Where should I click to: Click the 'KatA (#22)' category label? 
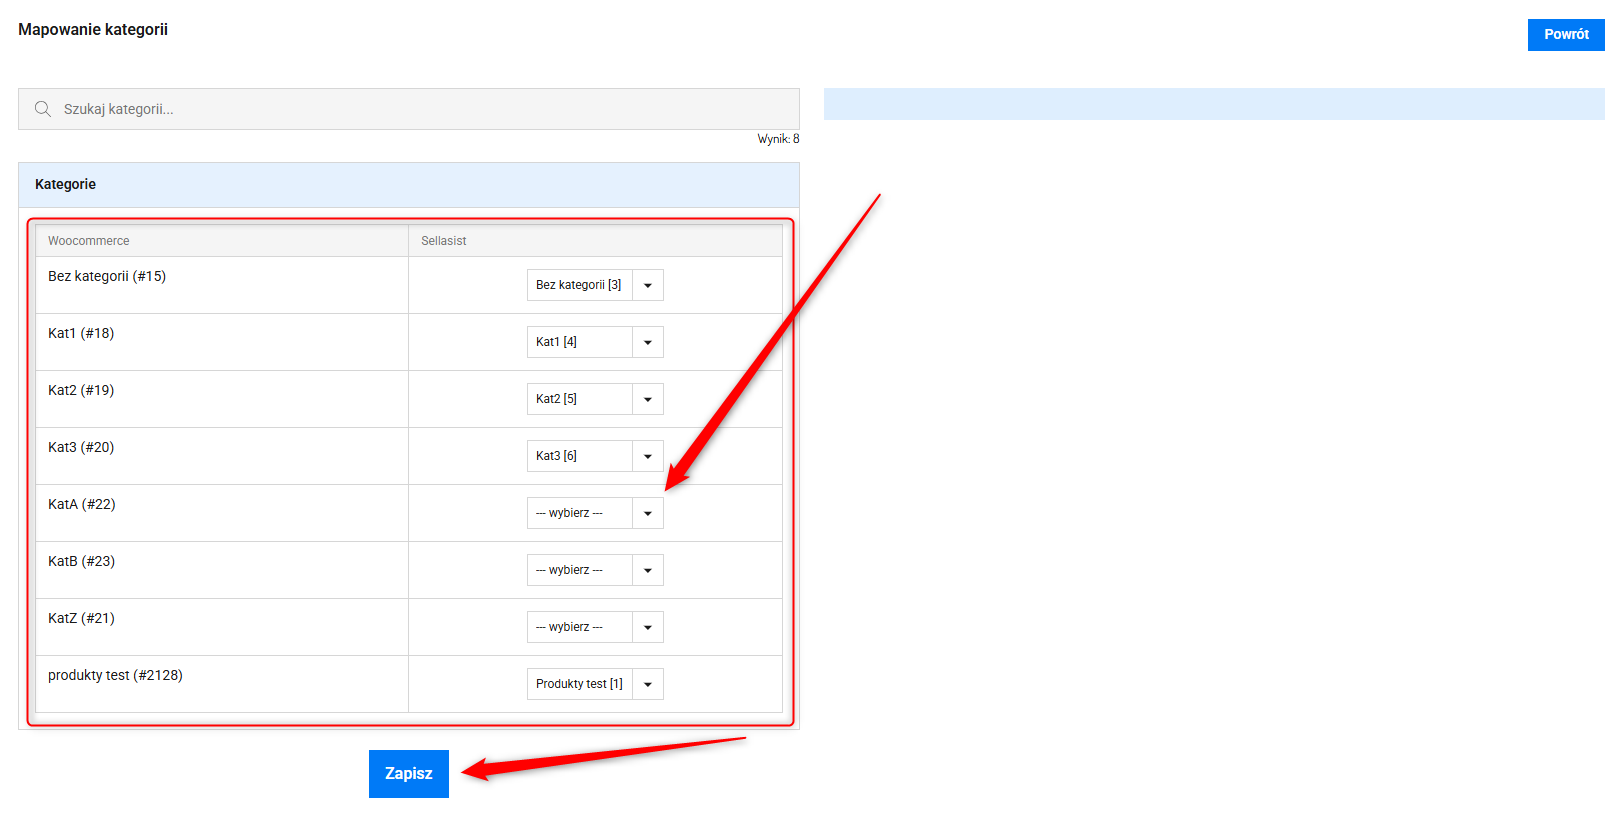(82, 504)
